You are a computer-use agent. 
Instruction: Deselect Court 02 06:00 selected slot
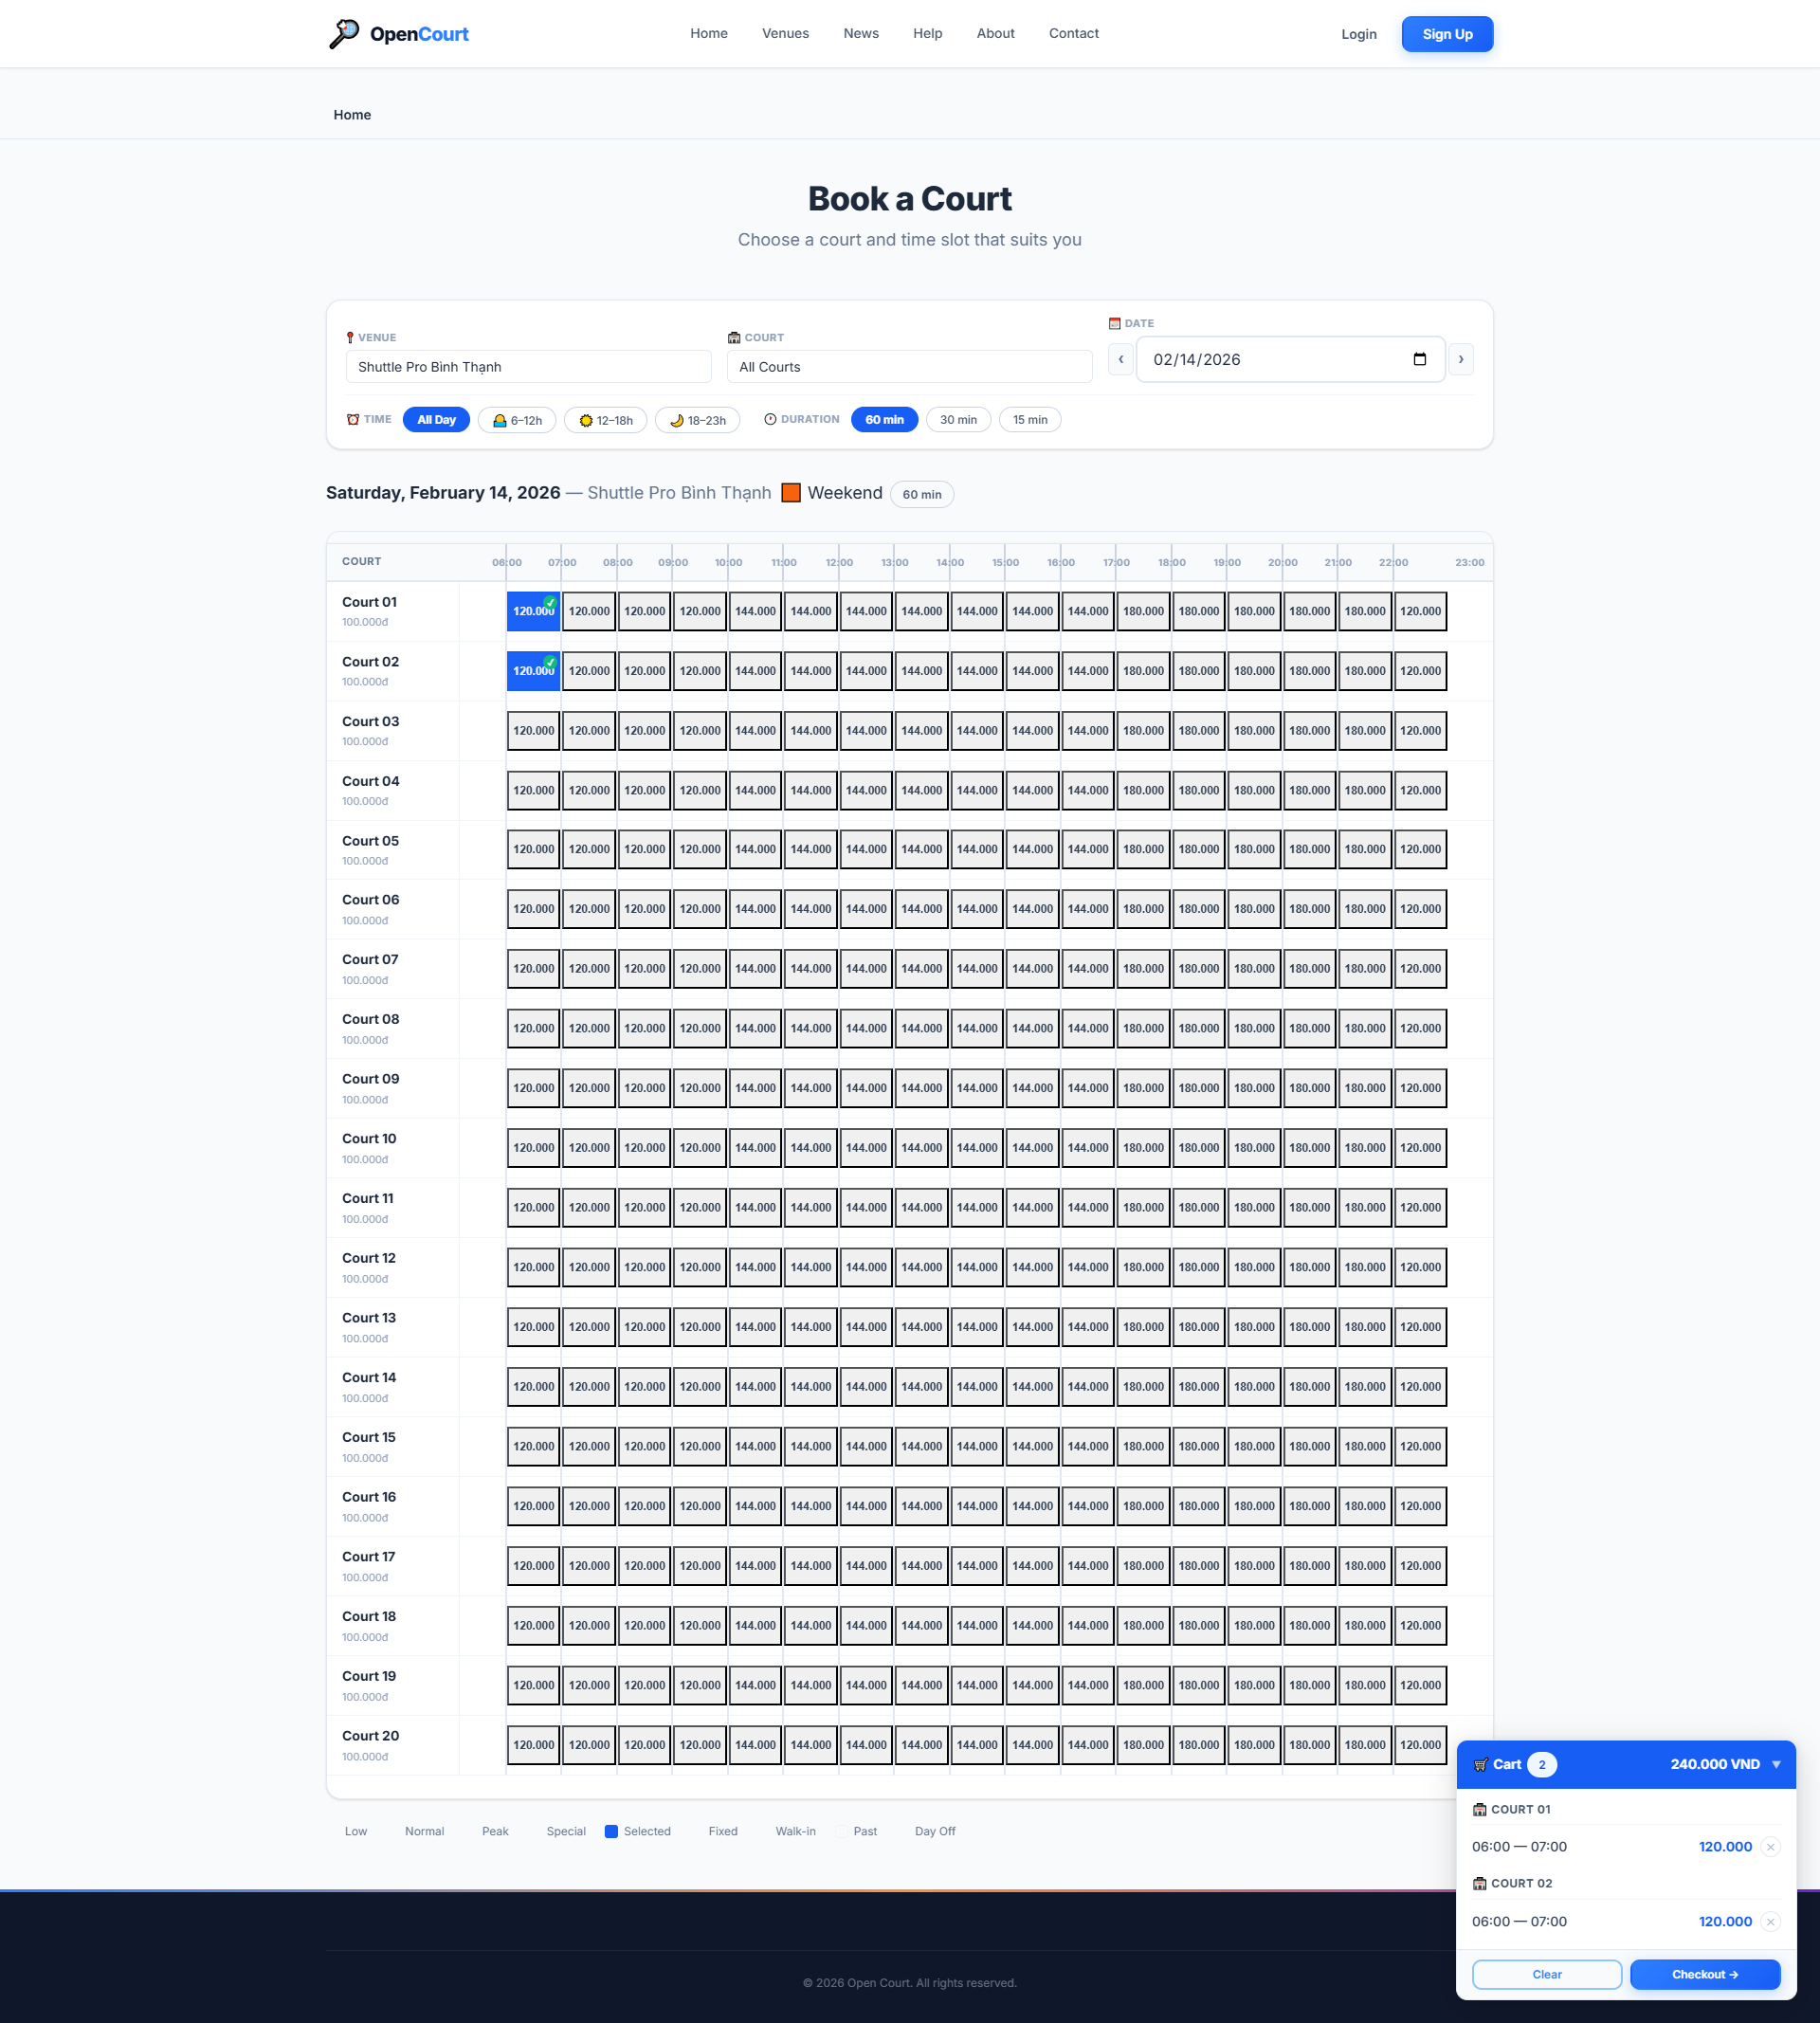(x=533, y=671)
